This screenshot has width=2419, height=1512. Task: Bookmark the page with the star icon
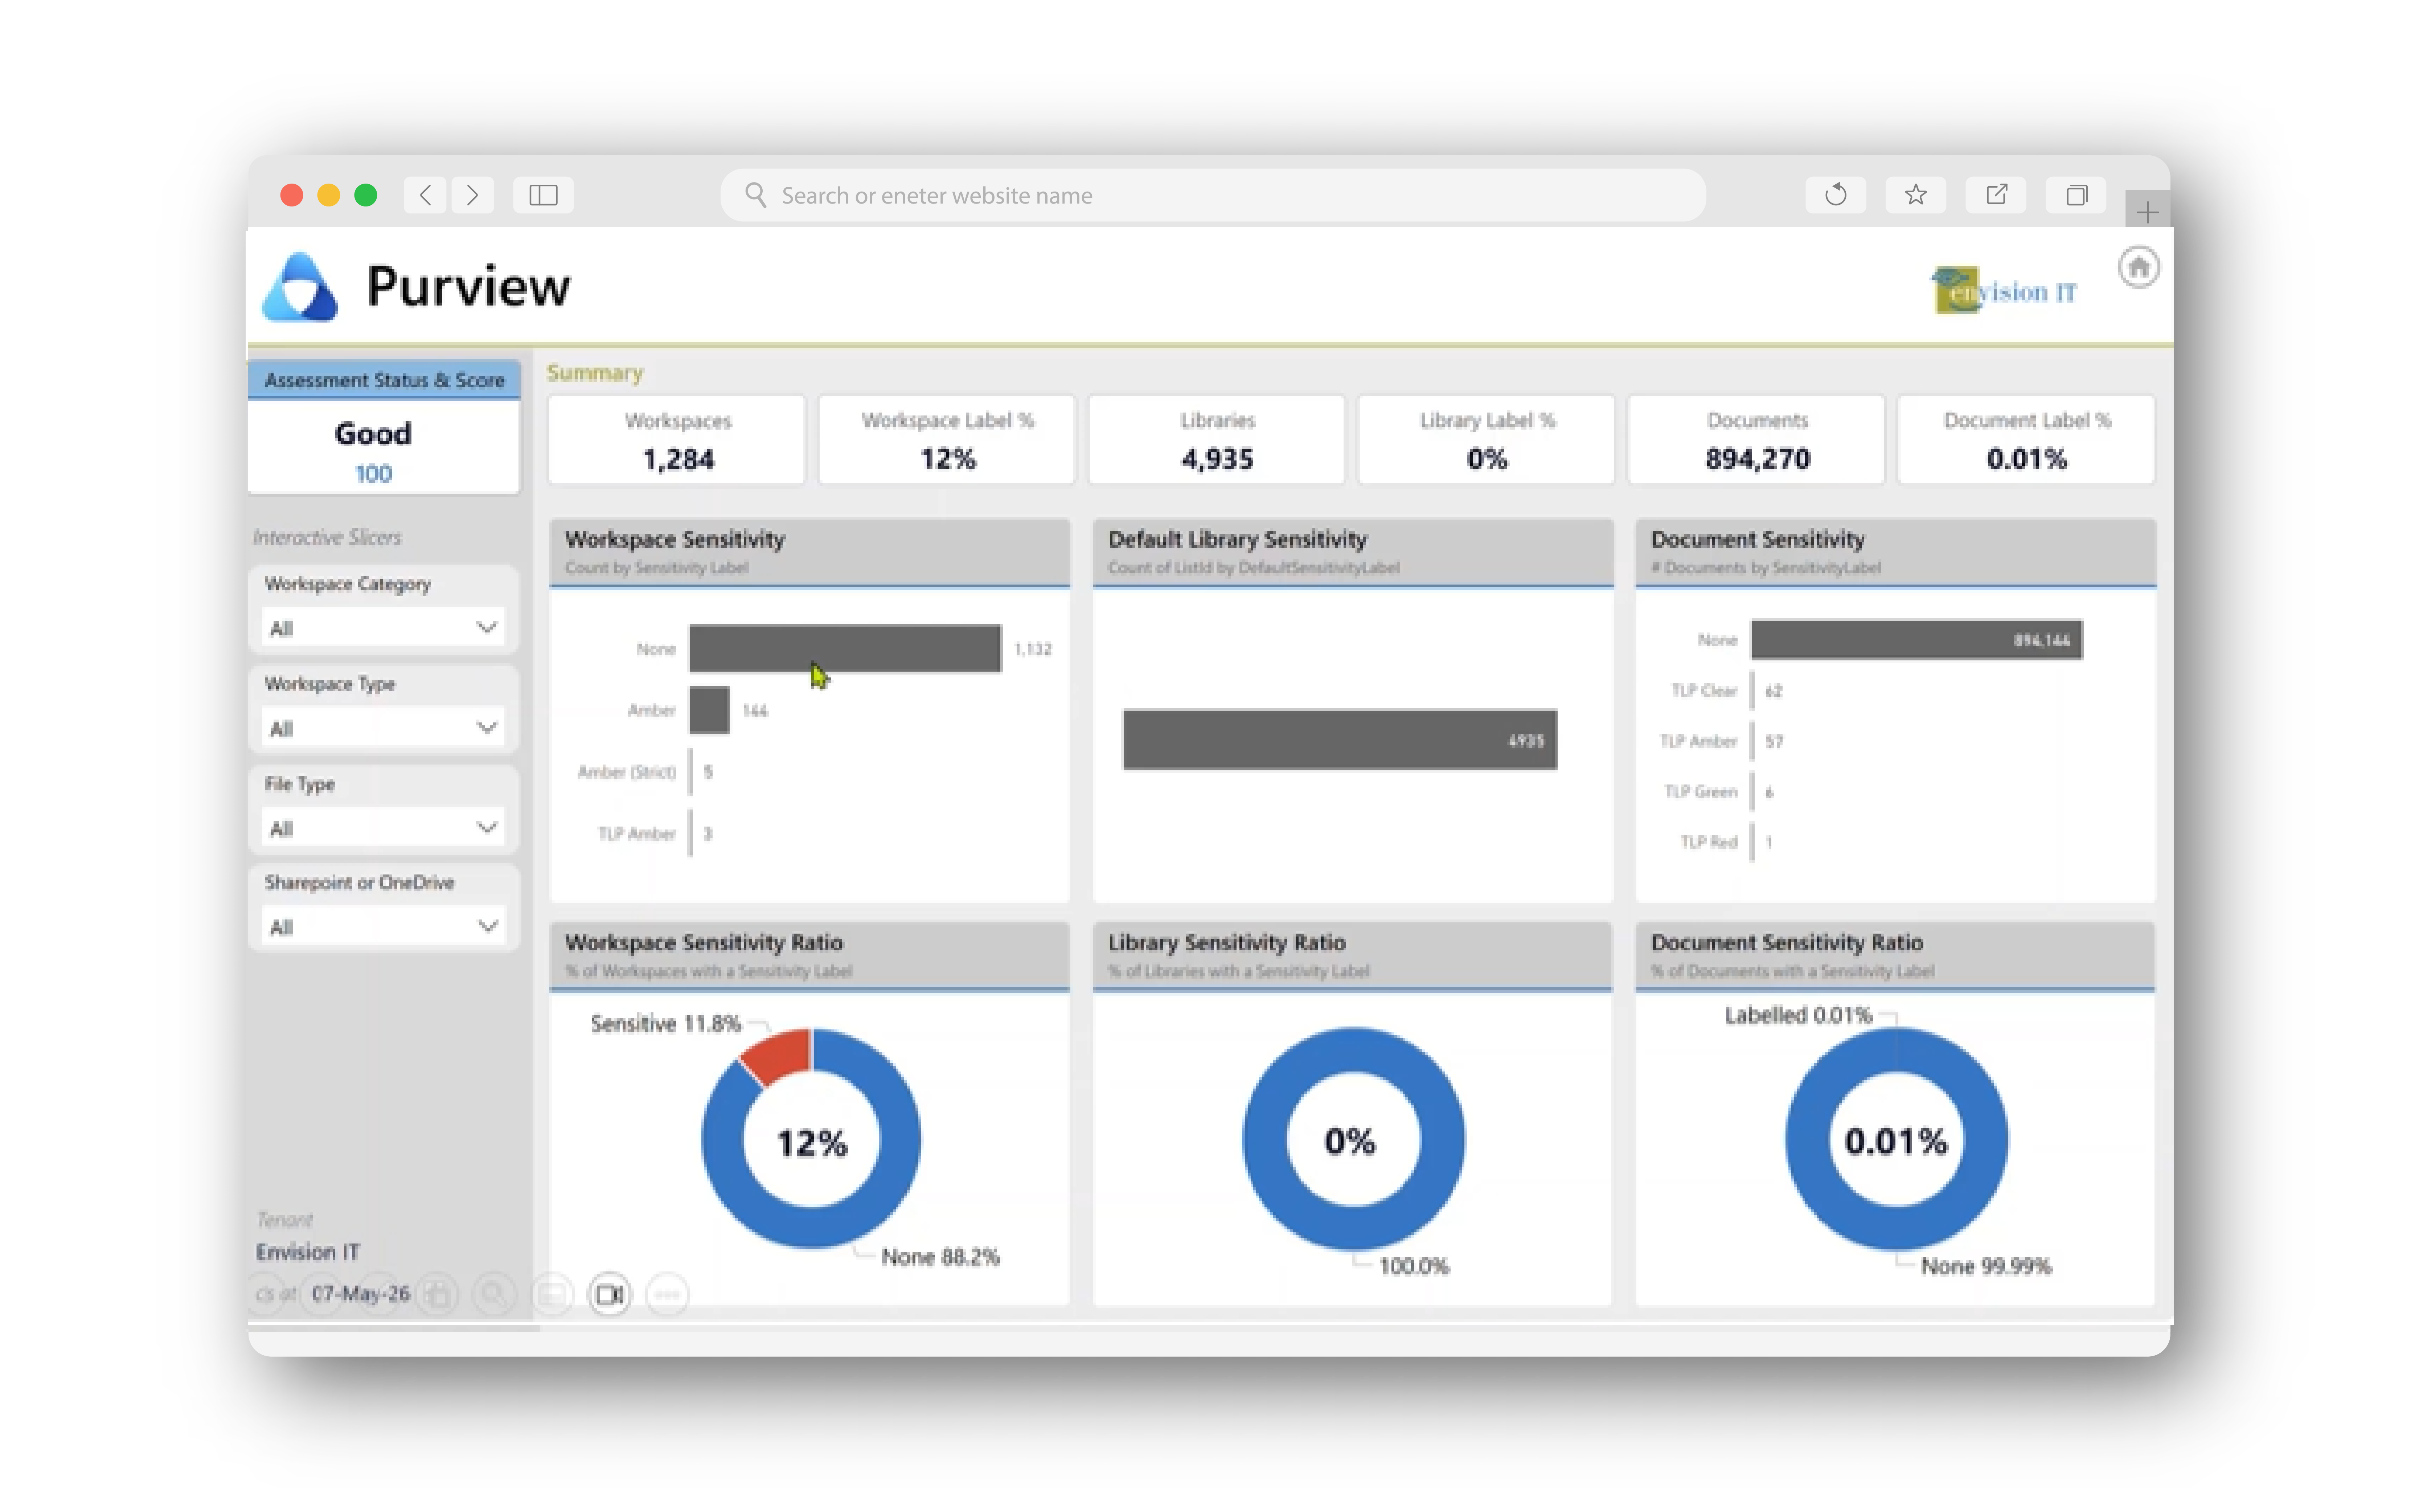coord(1915,195)
